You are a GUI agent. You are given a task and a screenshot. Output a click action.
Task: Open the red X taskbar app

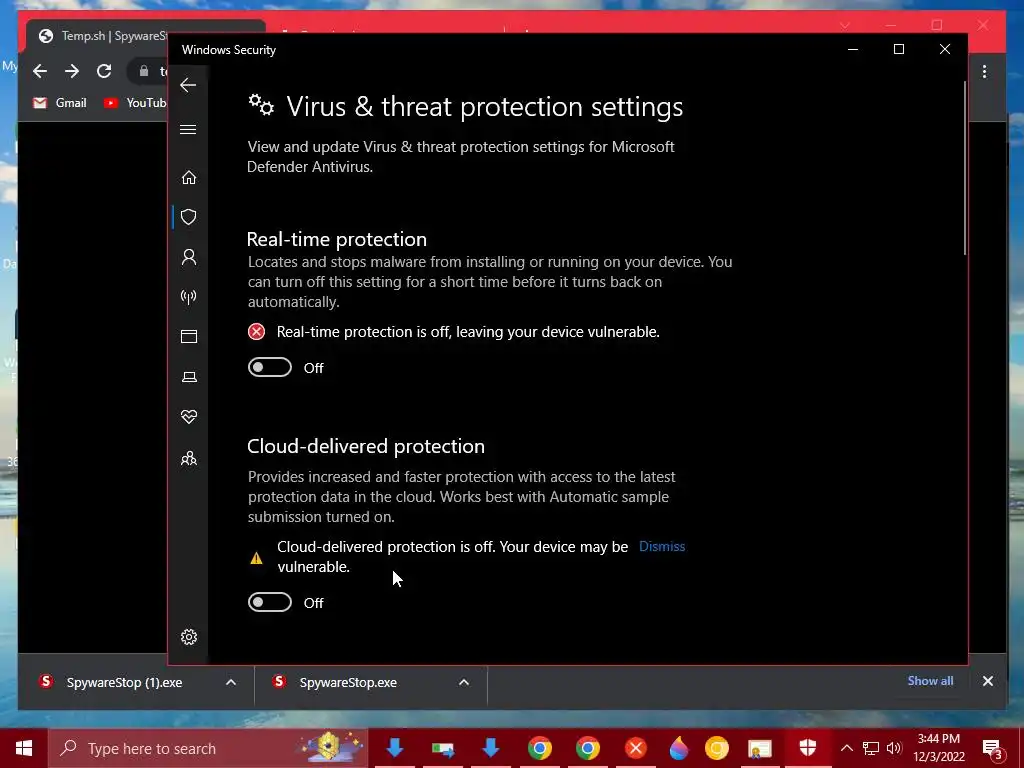(635, 748)
